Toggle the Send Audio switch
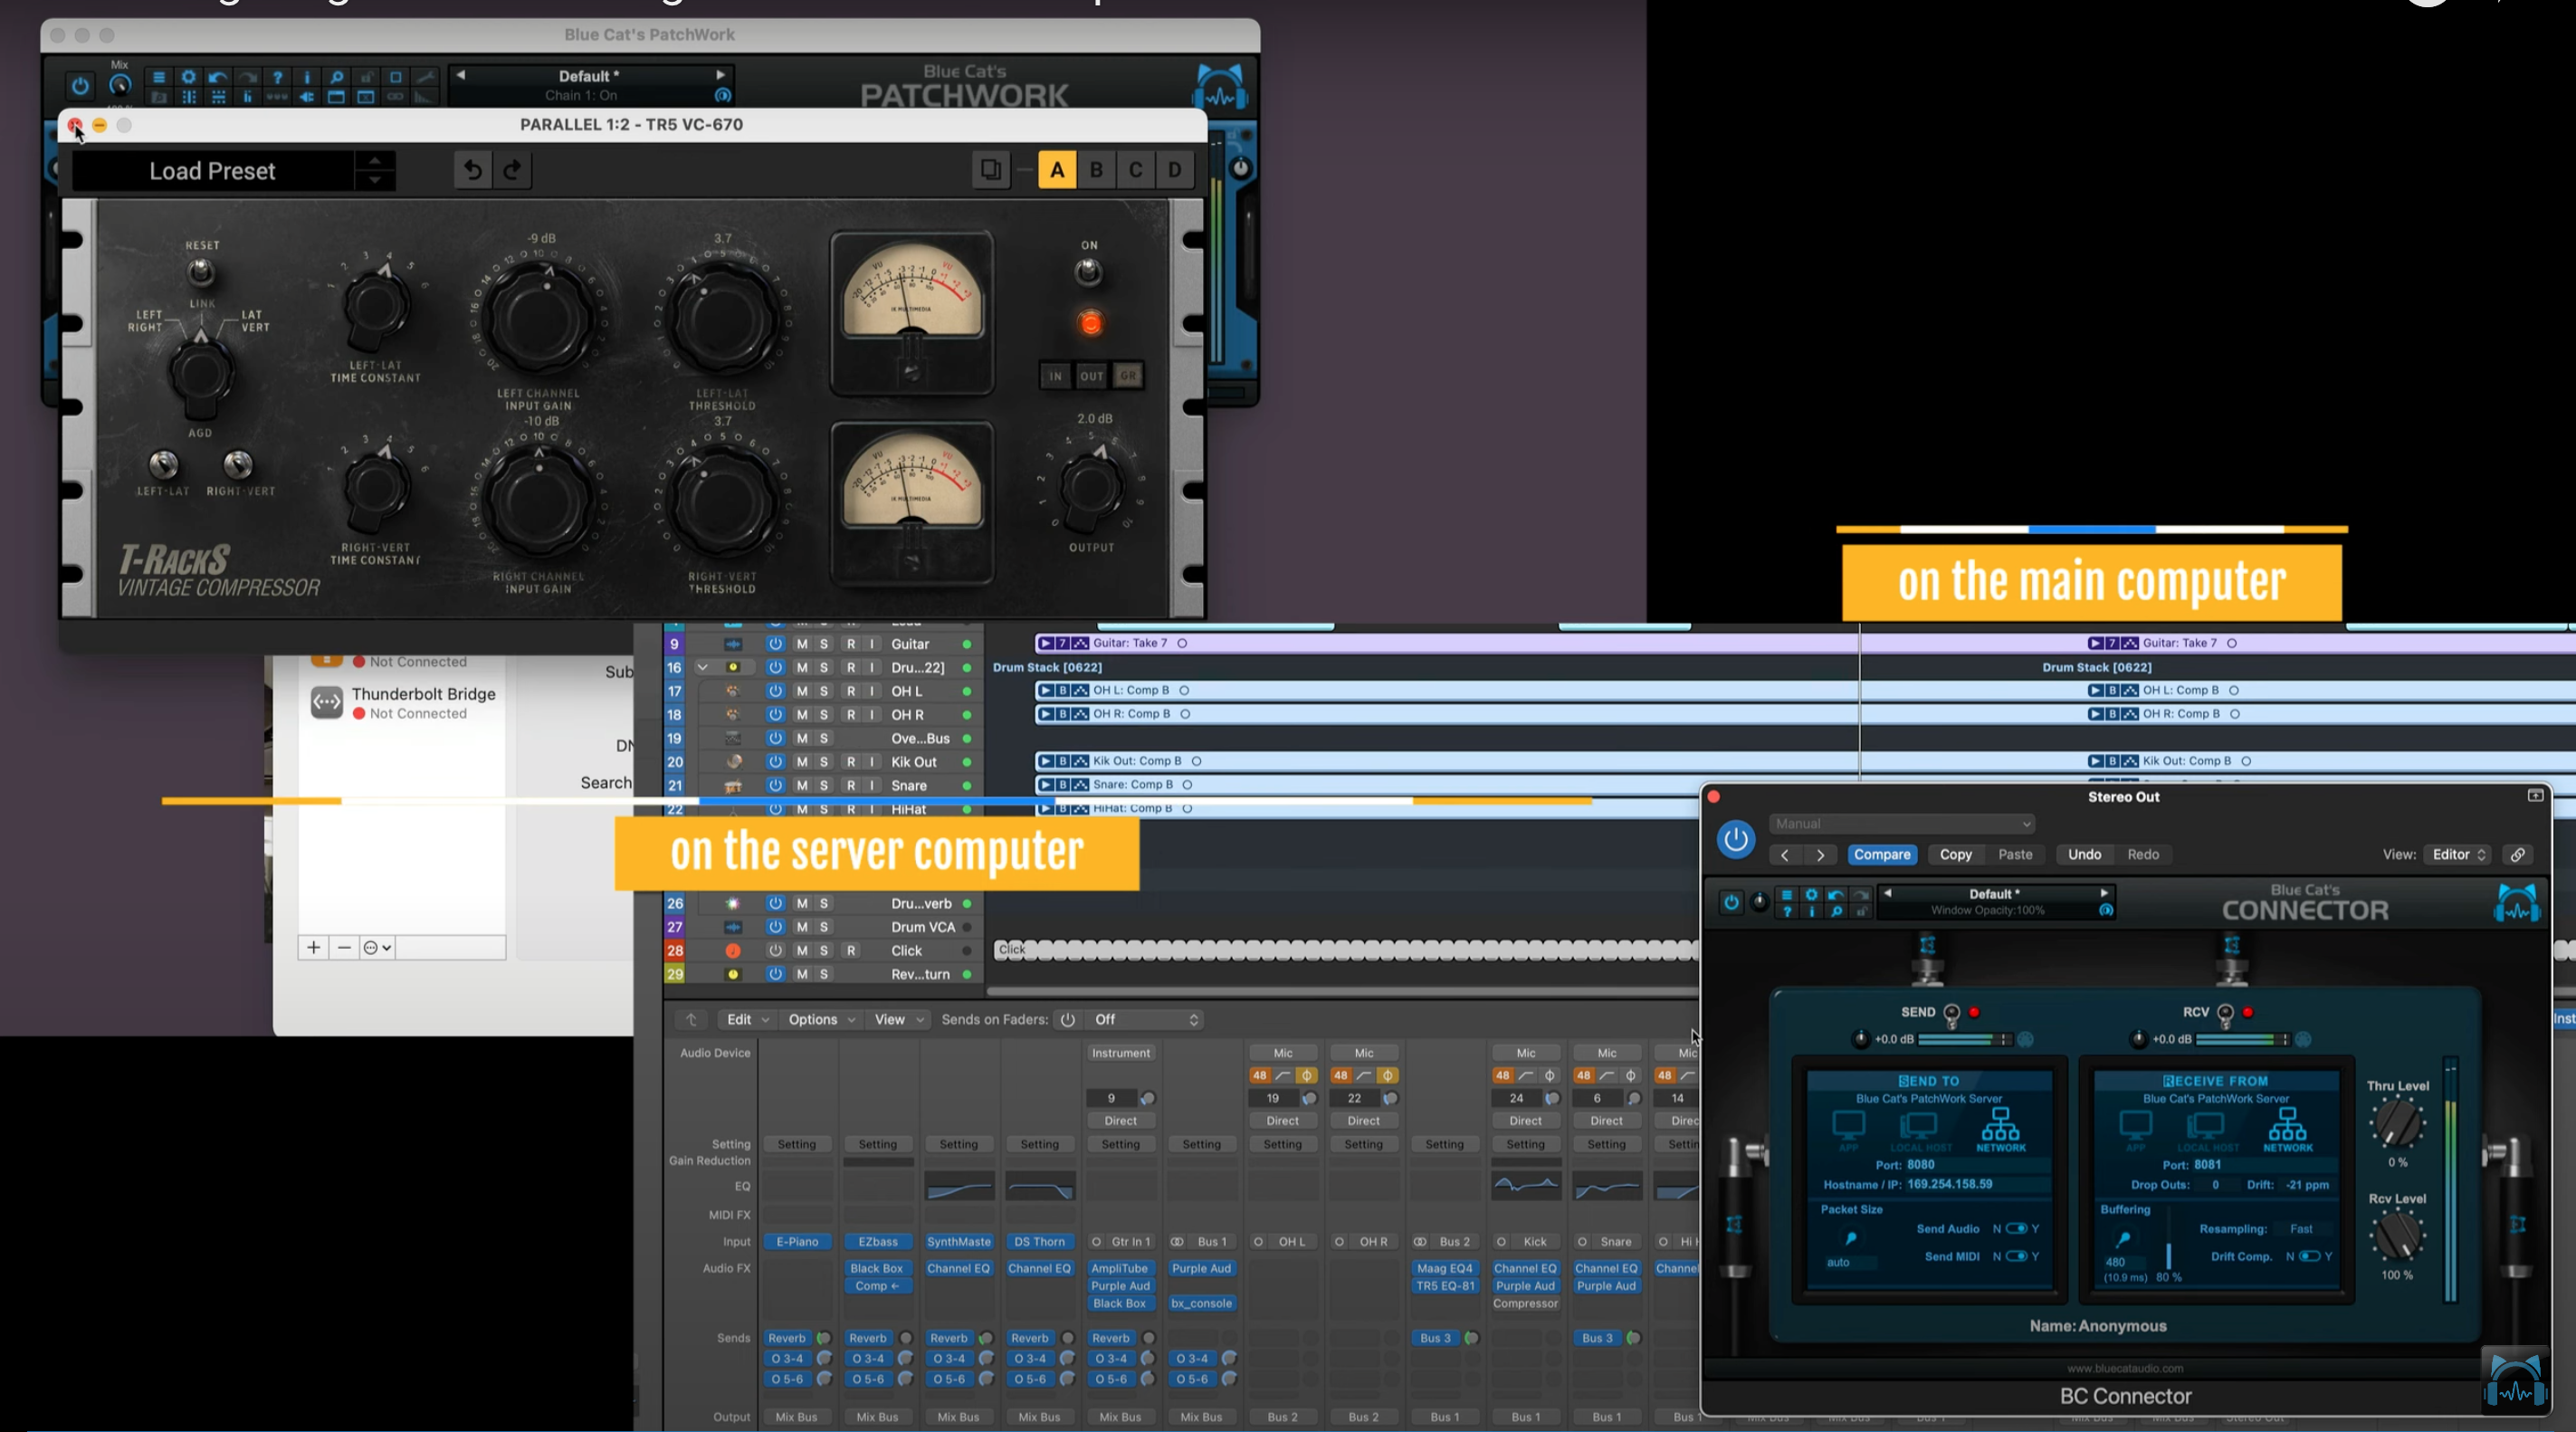Image resolution: width=2576 pixels, height=1432 pixels. click(2016, 1229)
